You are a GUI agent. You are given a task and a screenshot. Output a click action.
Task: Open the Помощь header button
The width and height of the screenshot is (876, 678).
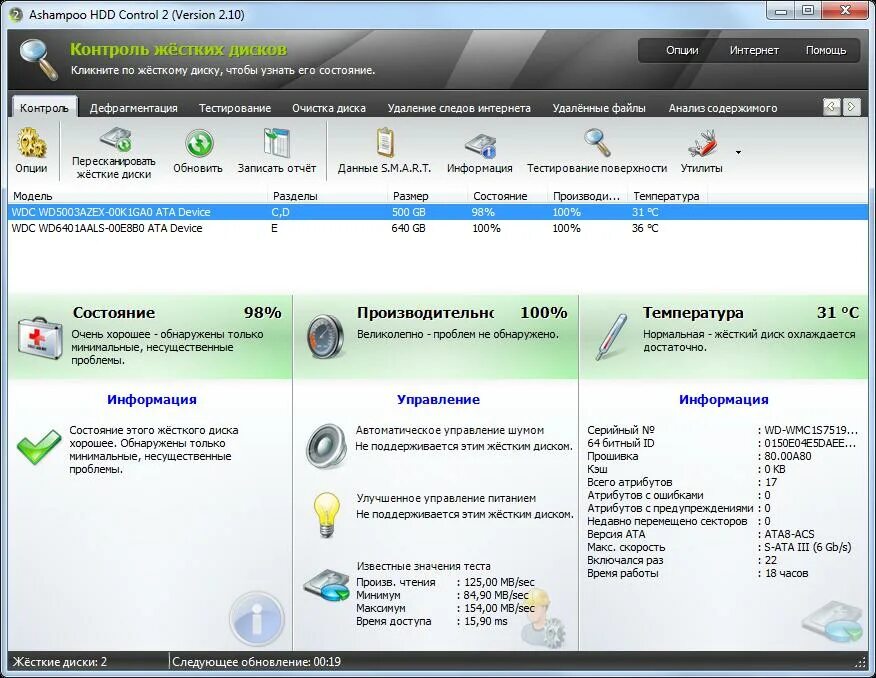(x=826, y=50)
